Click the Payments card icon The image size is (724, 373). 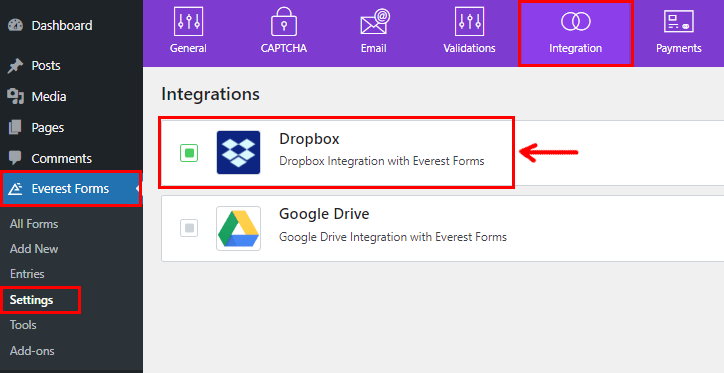click(678, 21)
